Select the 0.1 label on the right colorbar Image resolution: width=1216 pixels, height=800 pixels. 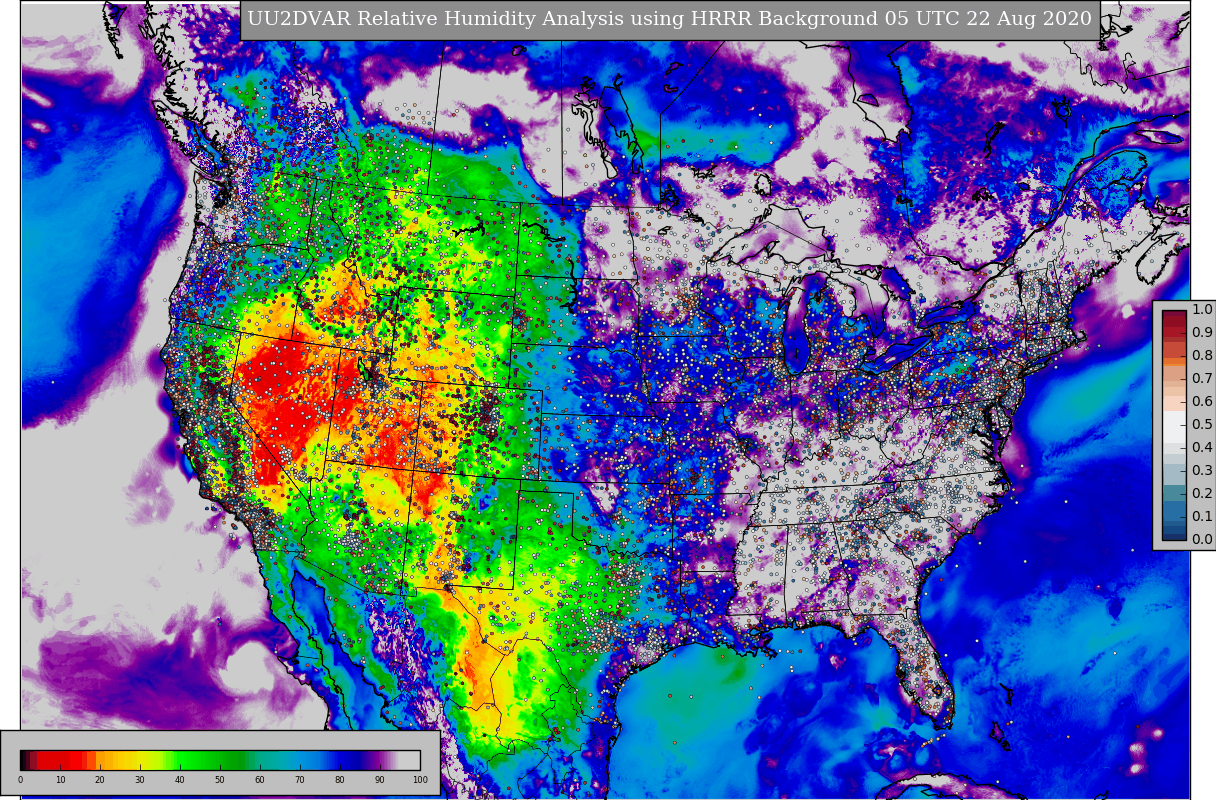(x=1202, y=517)
